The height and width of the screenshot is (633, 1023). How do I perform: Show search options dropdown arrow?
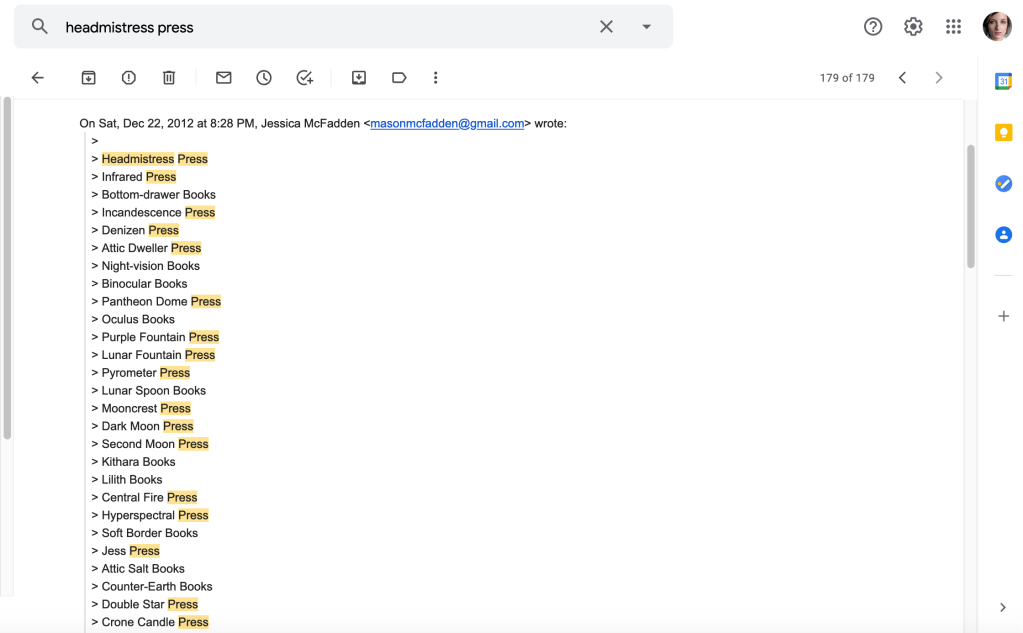point(647,27)
